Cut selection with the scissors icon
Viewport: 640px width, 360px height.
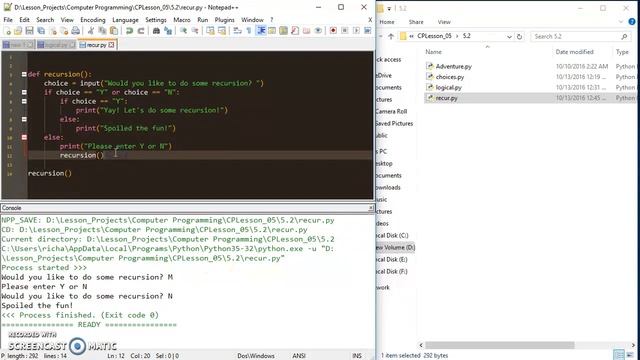[91, 31]
